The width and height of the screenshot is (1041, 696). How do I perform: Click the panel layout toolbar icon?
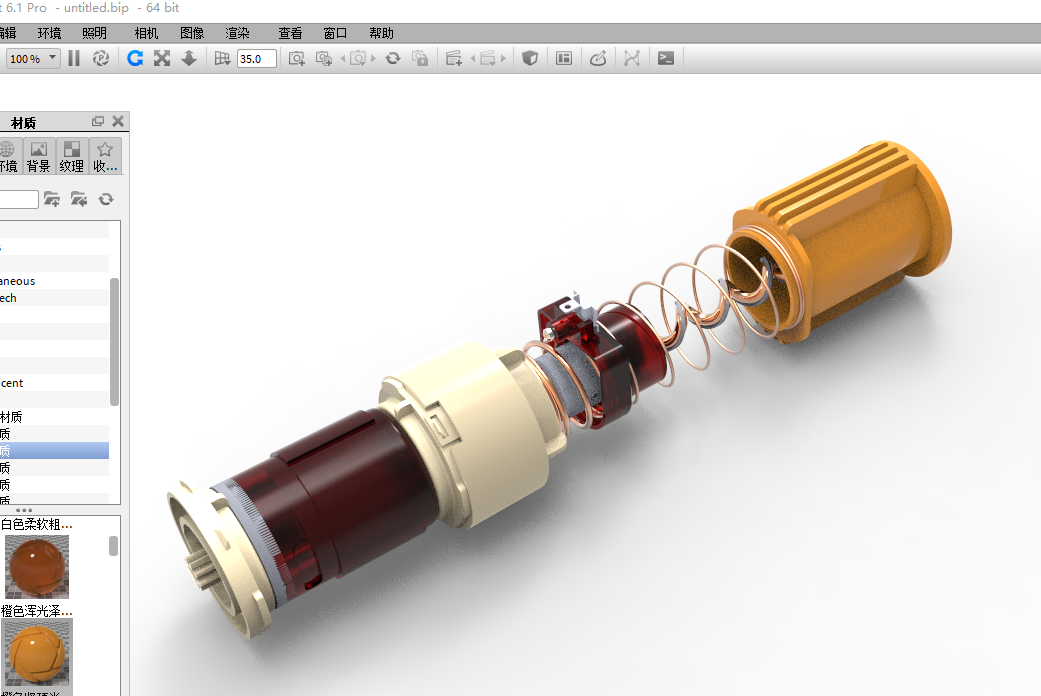pyautogui.click(x=564, y=58)
